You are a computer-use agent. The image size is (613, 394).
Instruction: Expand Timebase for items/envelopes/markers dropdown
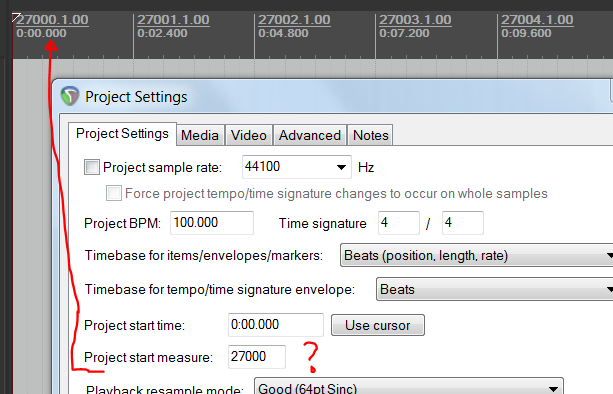point(477,255)
